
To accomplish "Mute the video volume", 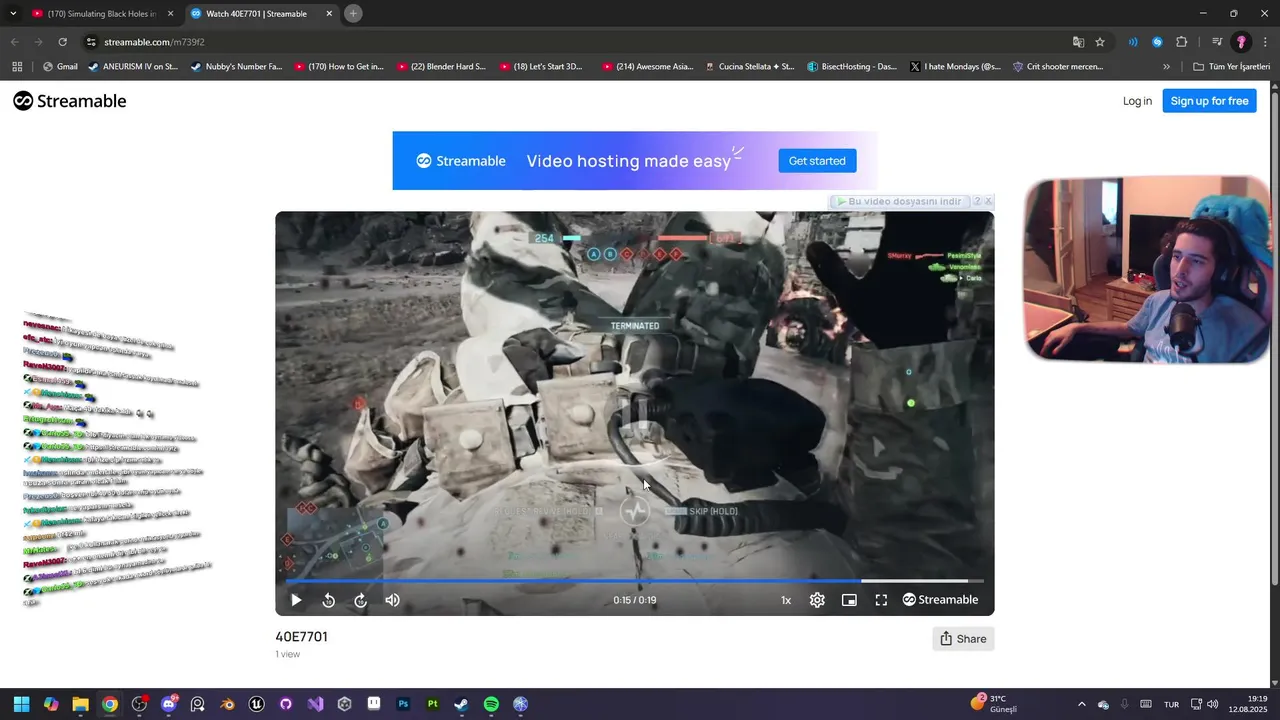I will 392,600.
